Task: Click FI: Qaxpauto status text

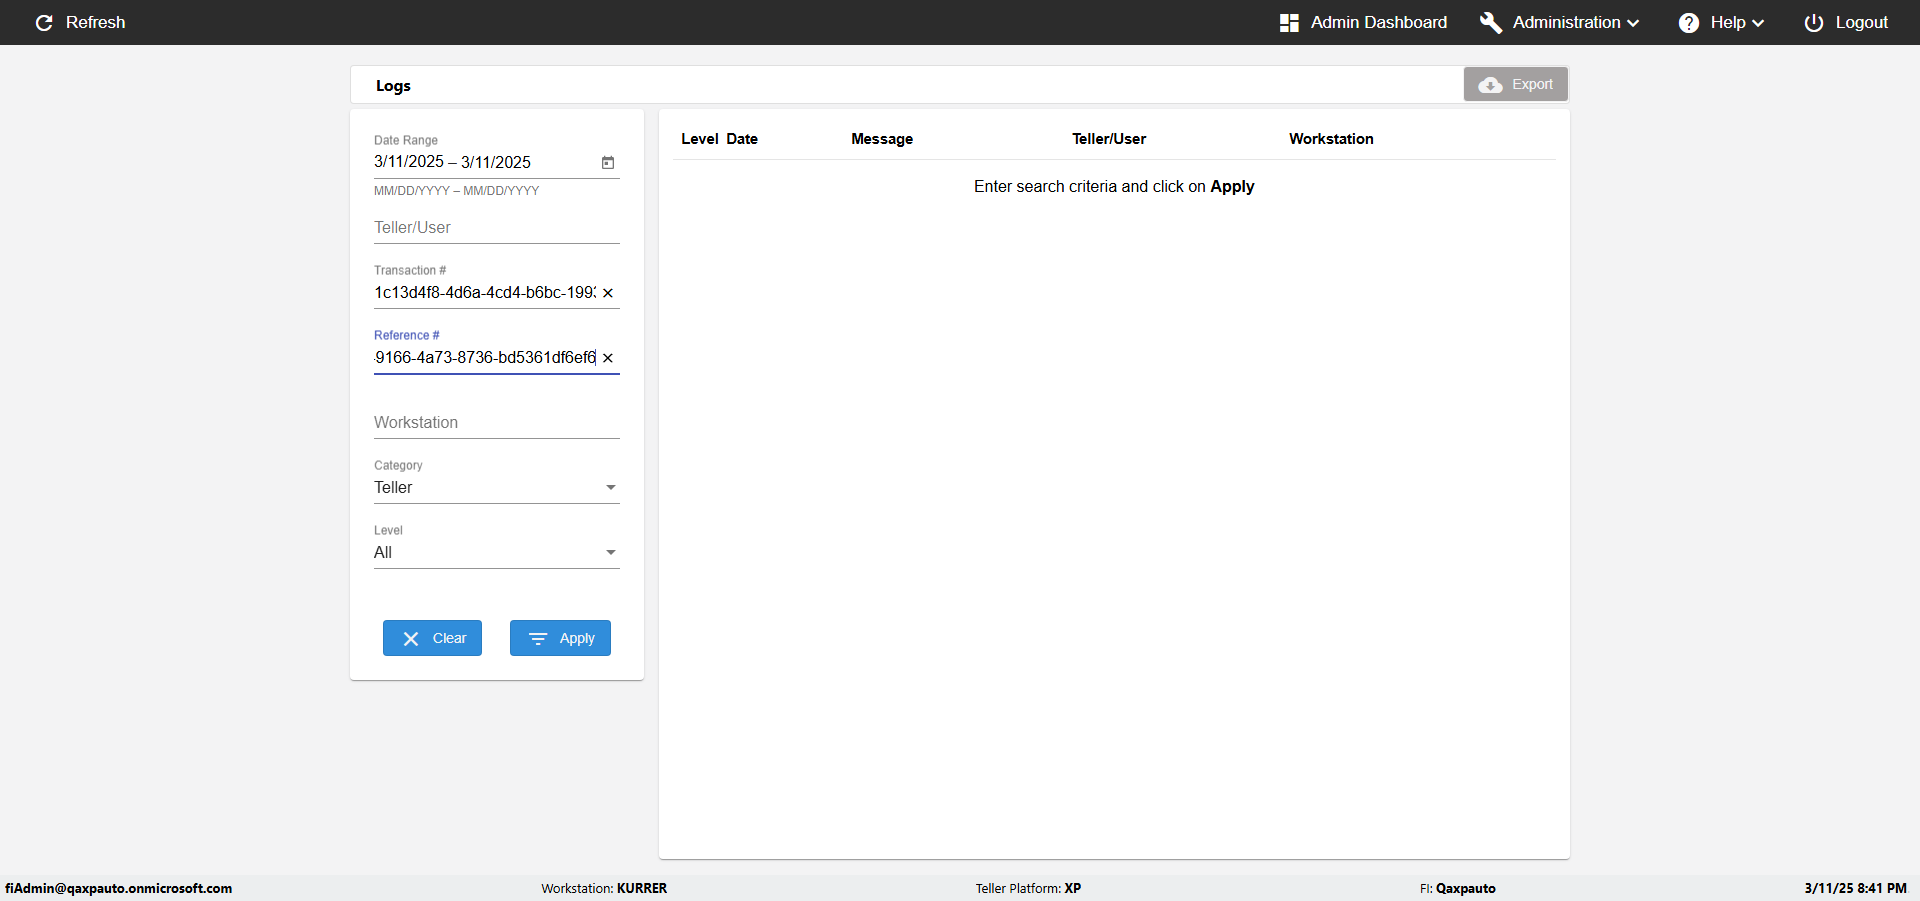Action: click(1458, 888)
